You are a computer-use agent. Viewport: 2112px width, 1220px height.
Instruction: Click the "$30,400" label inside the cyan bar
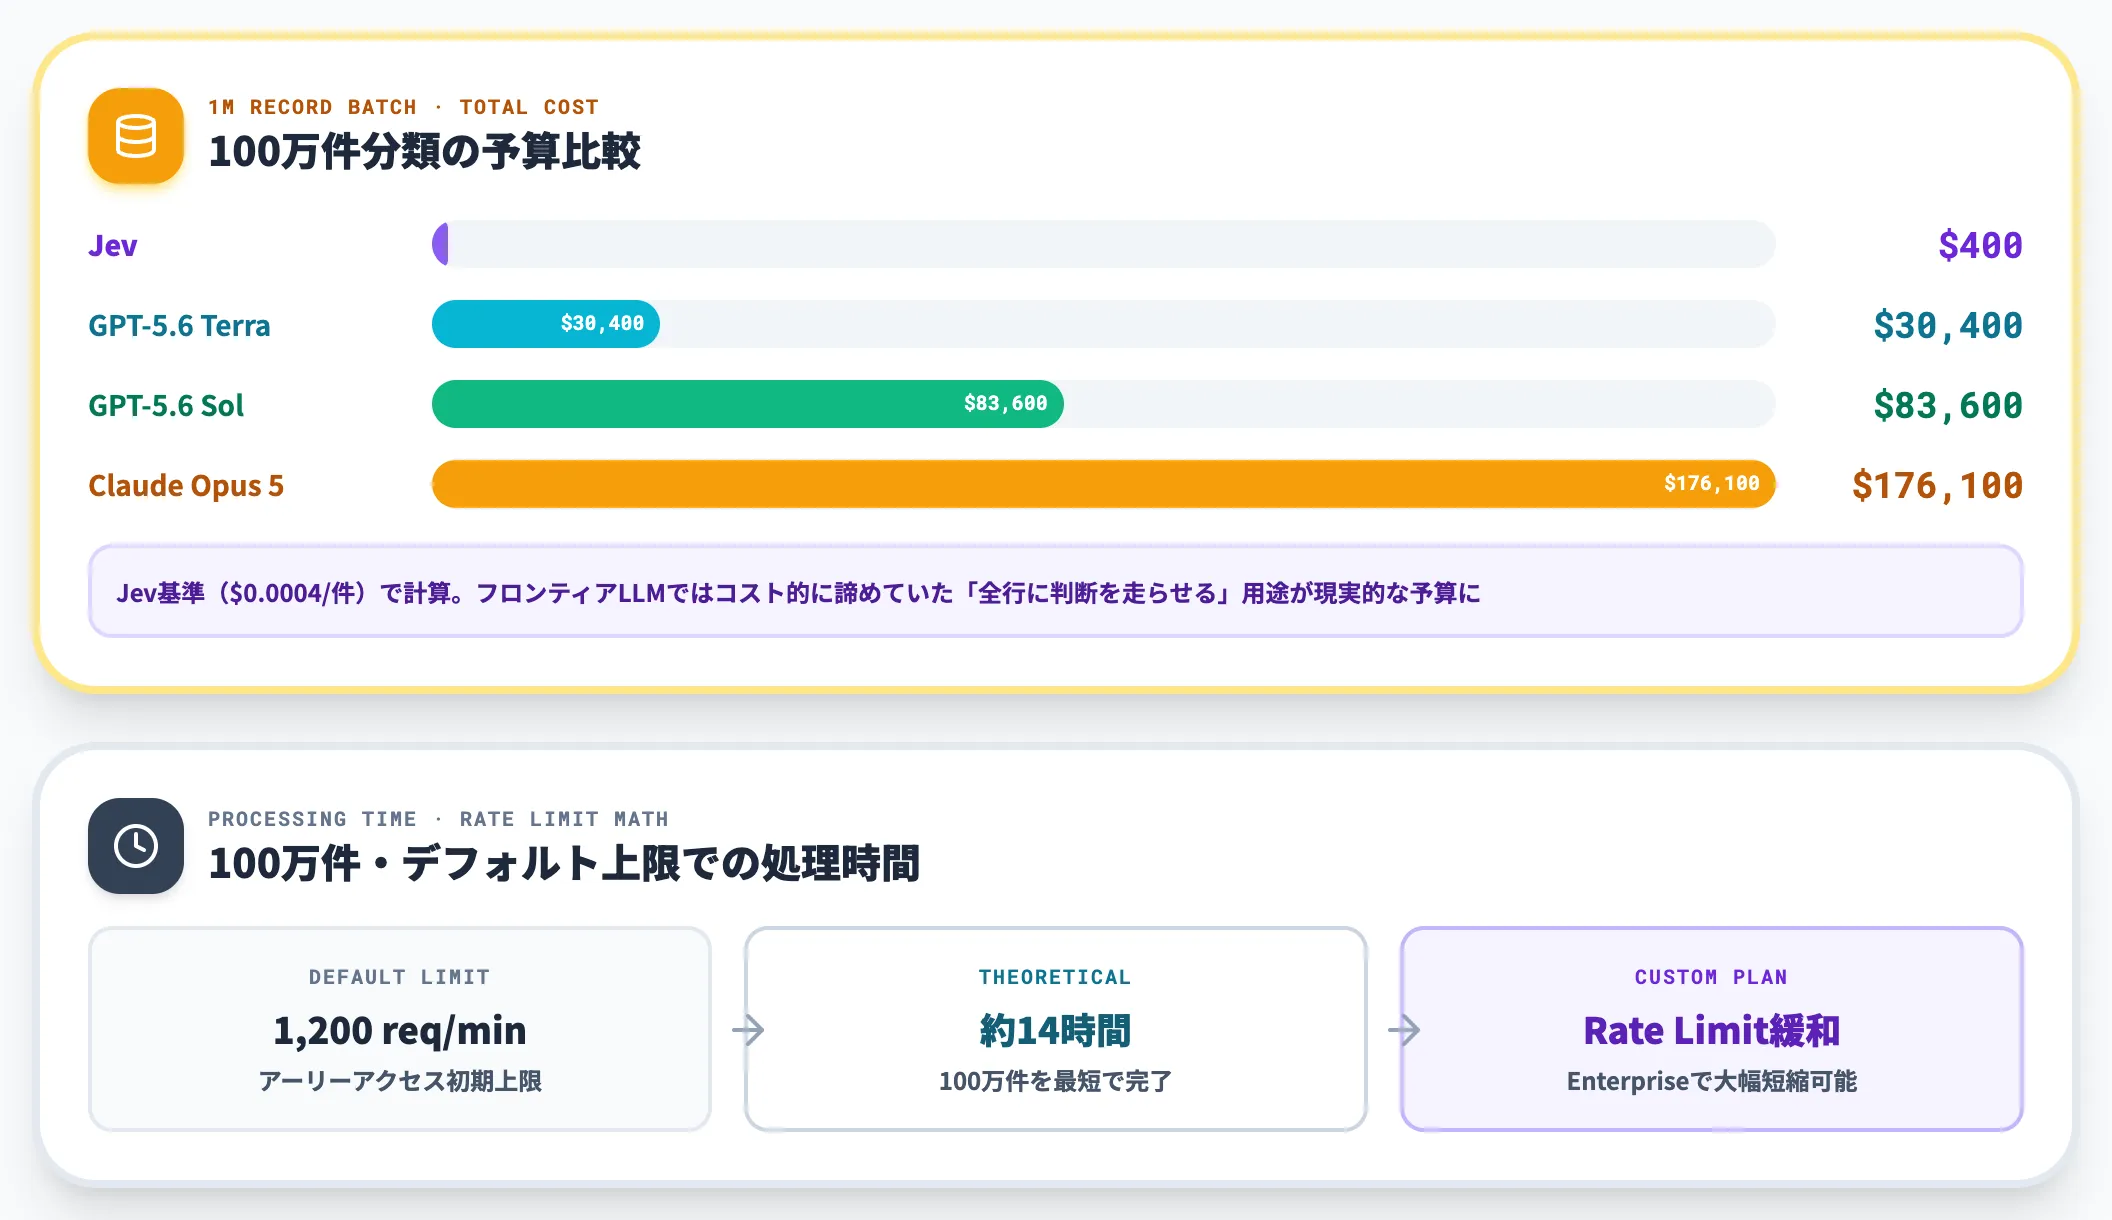602,323
